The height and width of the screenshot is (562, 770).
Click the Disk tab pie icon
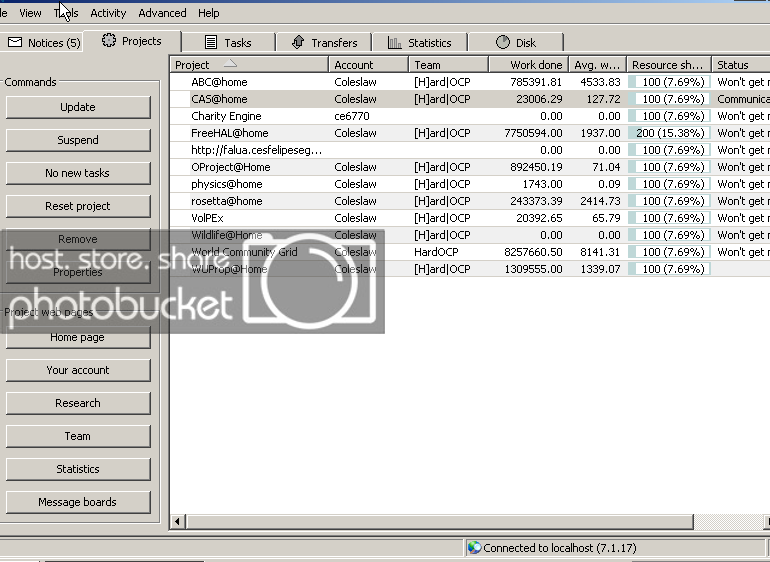tap(503, 43)
